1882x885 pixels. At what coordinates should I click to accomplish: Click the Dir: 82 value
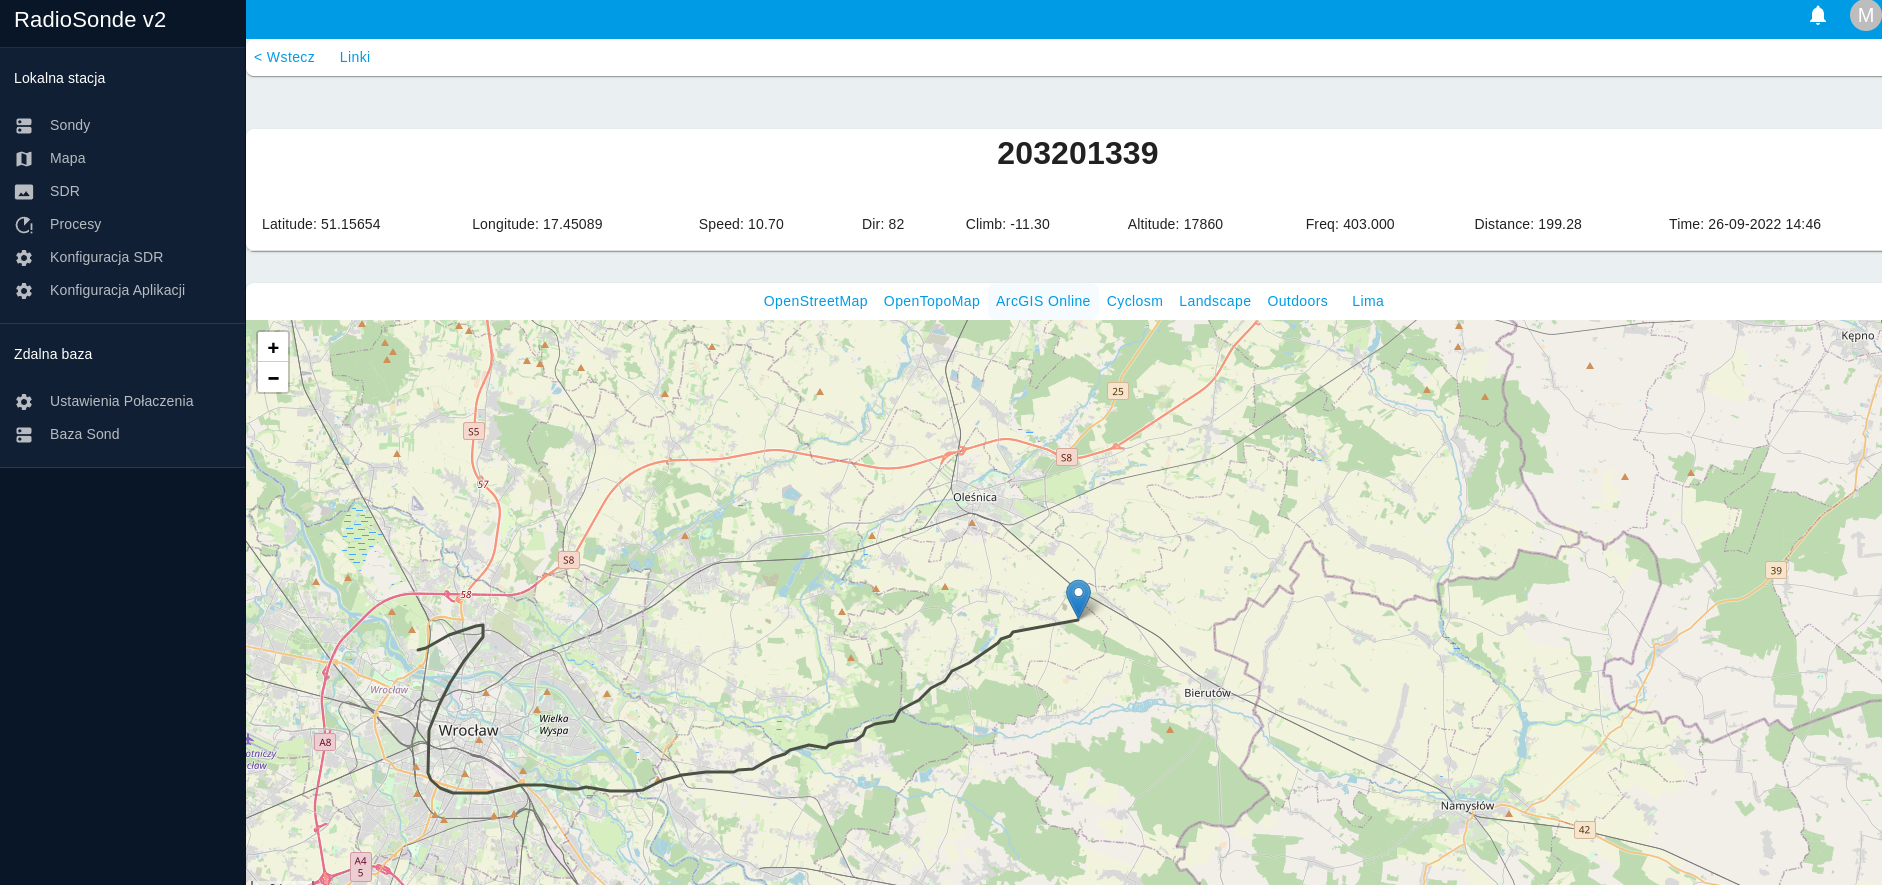coord(883,224)
